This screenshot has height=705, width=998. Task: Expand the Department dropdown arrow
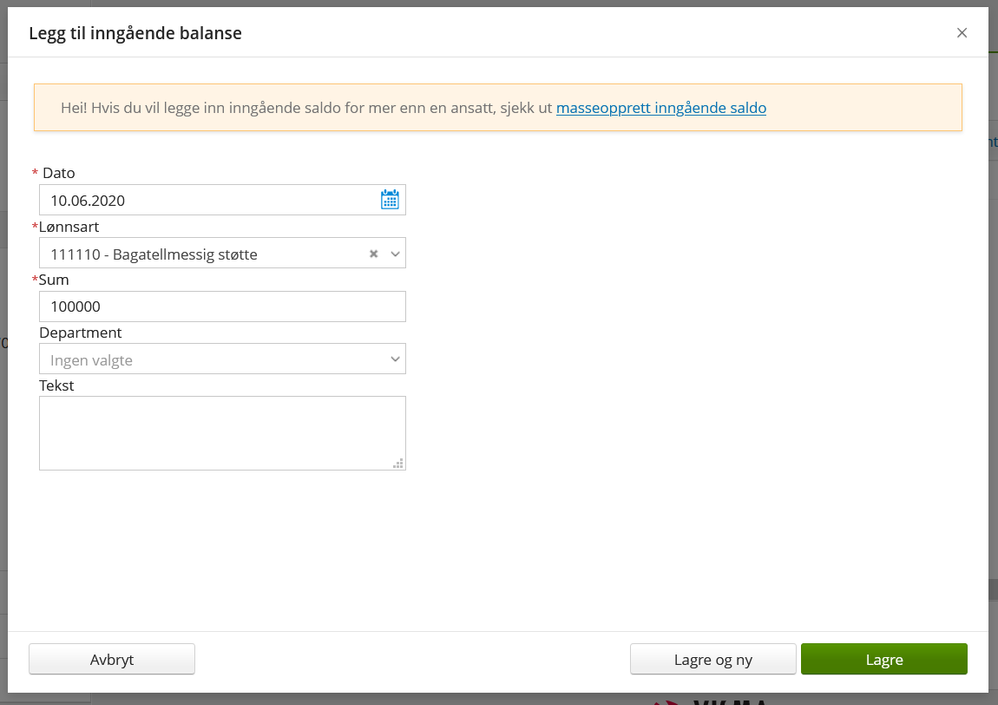click(x=395, y=359)
